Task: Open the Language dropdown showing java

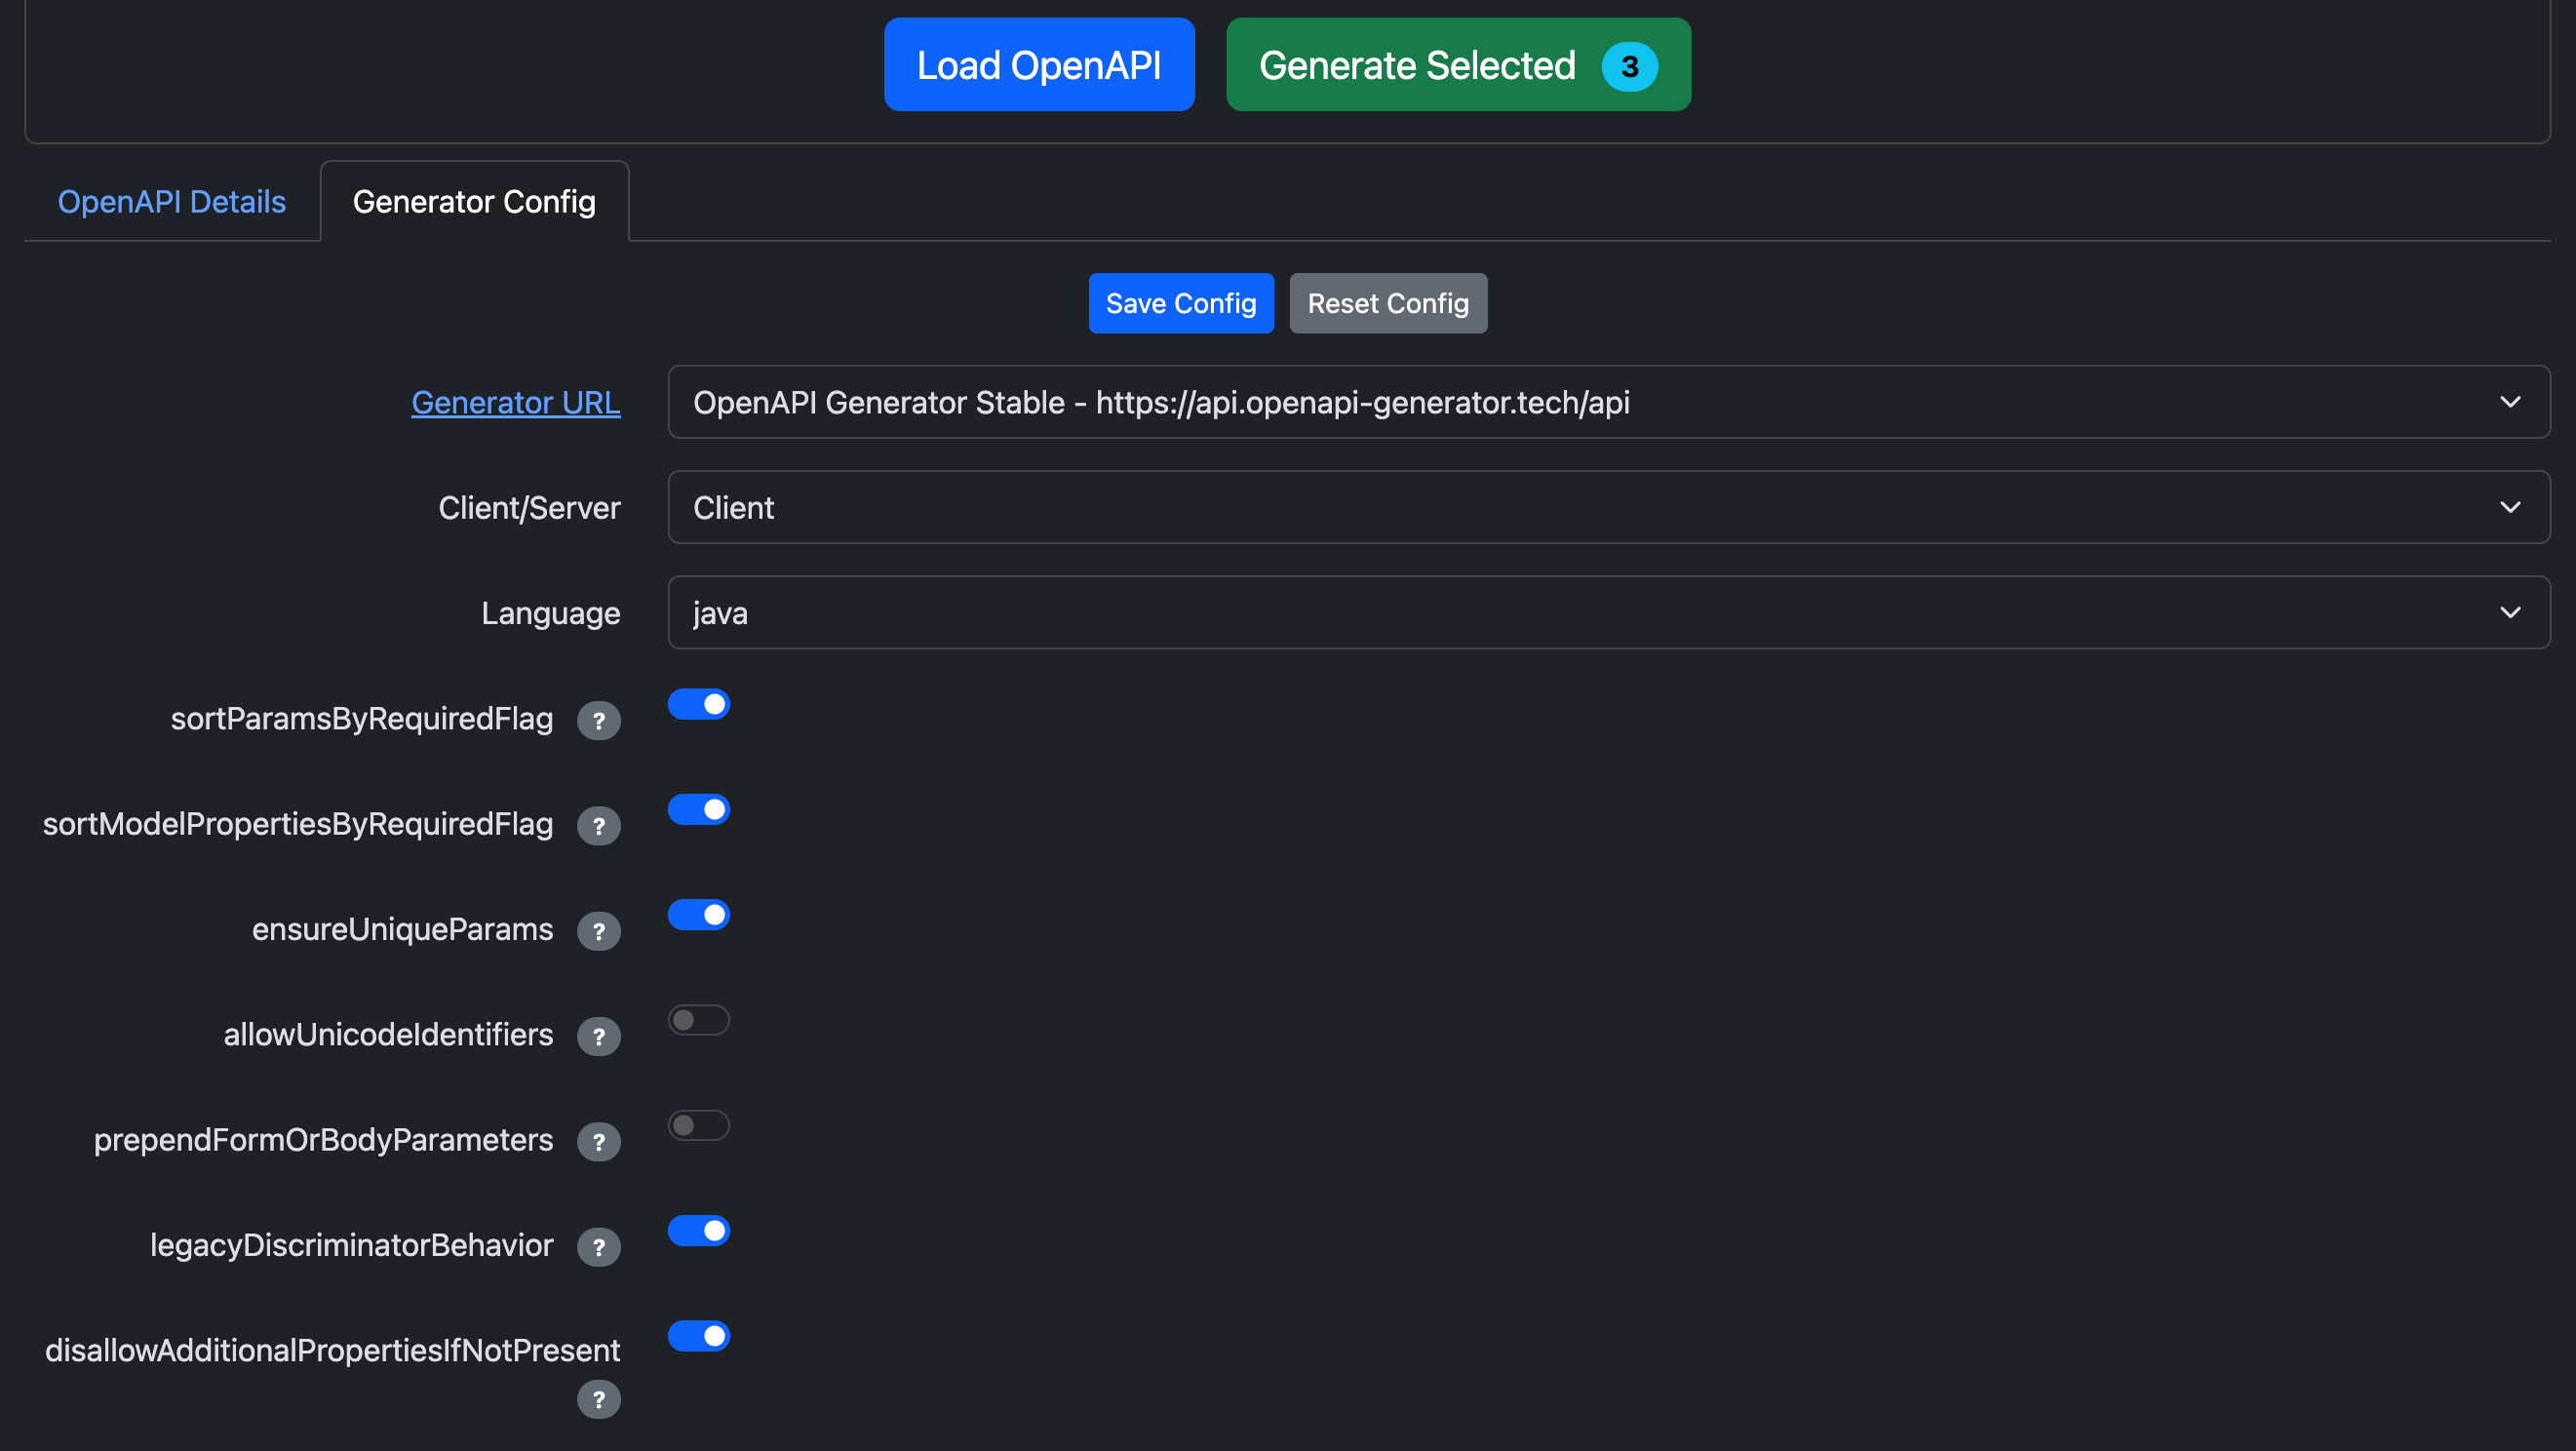Action: tap(1608, 612)
